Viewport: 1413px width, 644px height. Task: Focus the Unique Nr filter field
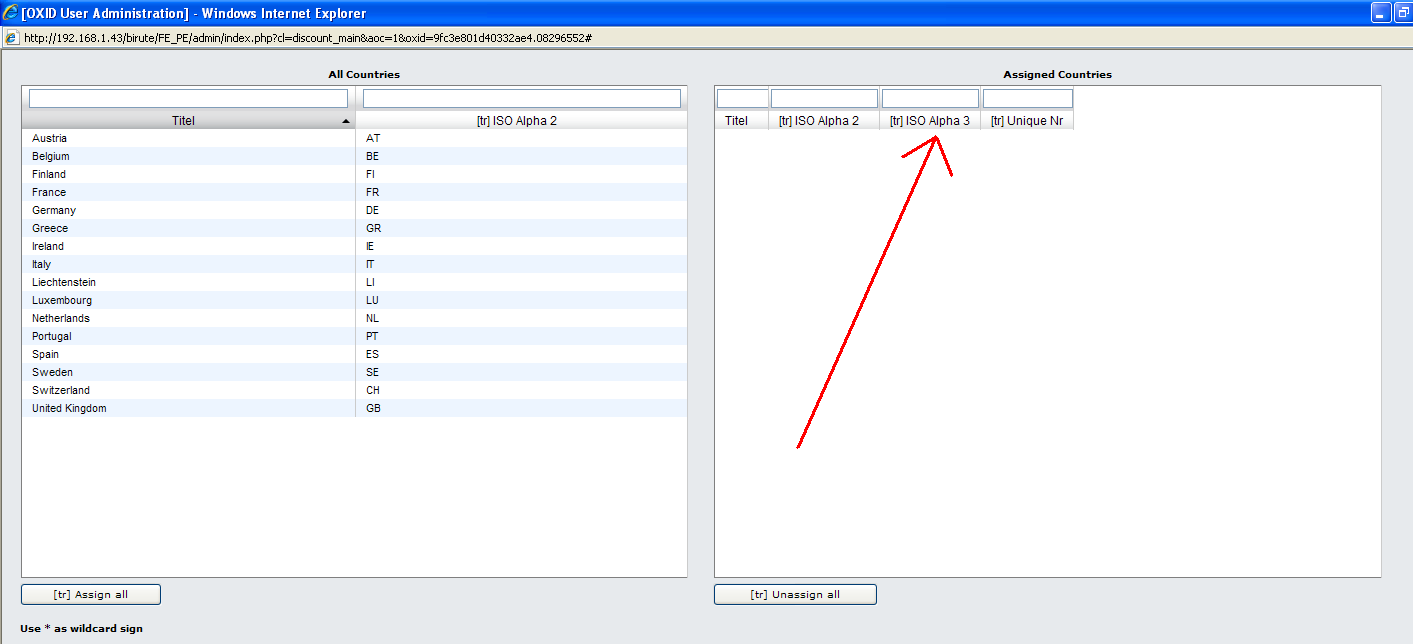1027,99
